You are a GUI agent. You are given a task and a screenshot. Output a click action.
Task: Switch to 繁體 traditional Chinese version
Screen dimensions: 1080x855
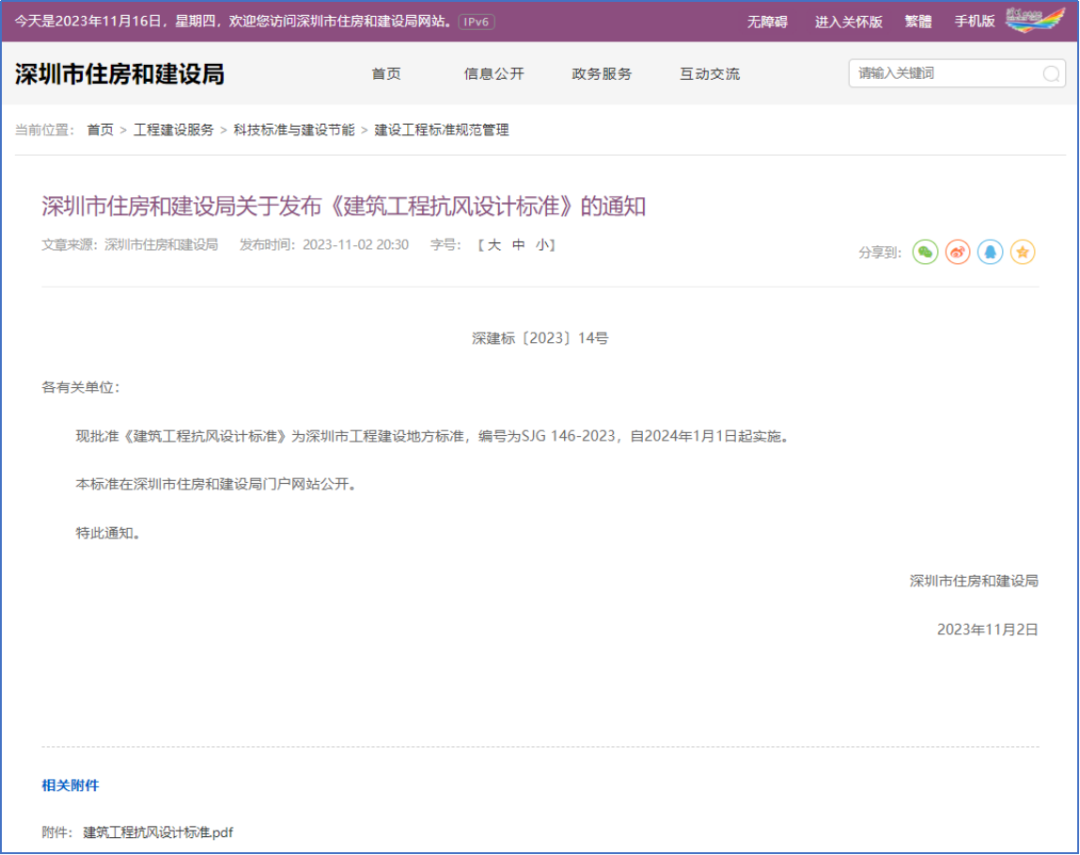click(918, 21)
